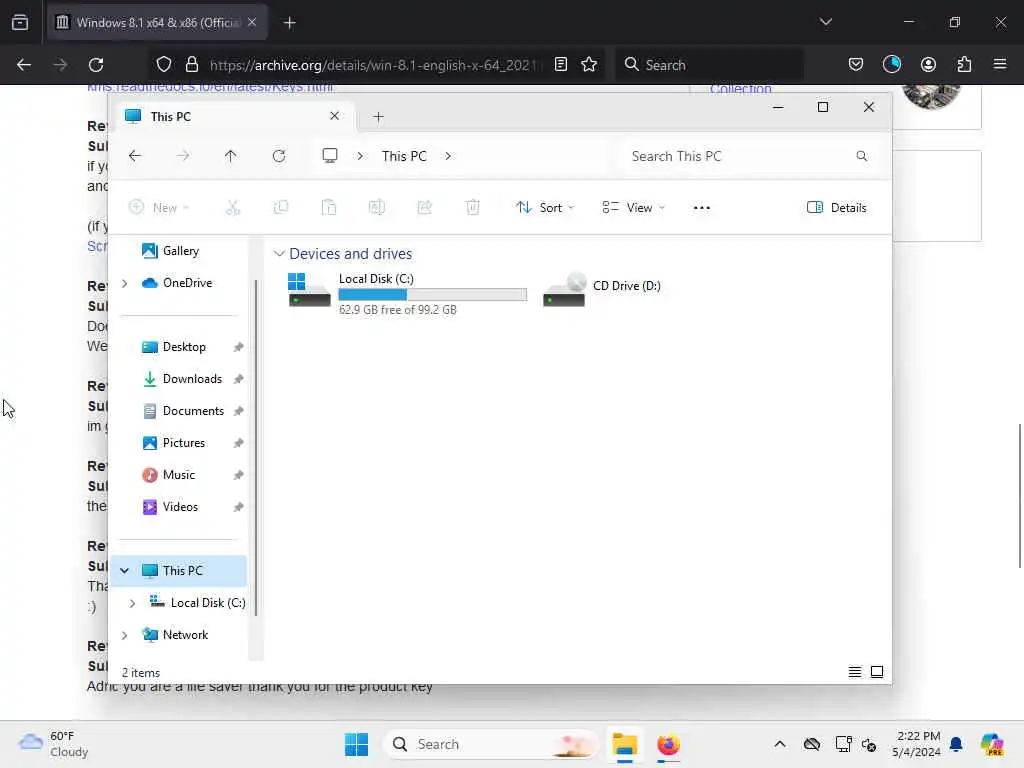Screen dimensions: 1024x768
Task: Open the Sort dropdown
Action: tap(545, 208)
